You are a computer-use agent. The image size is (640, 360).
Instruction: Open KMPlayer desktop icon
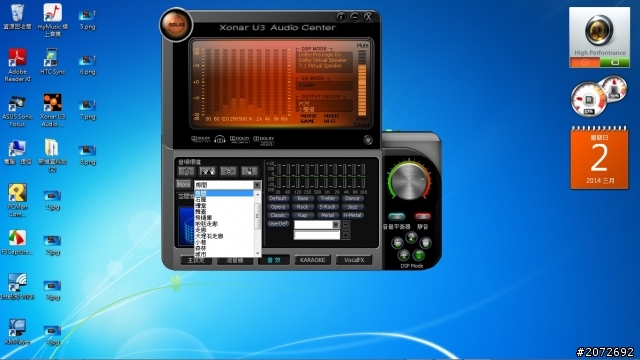17,331
